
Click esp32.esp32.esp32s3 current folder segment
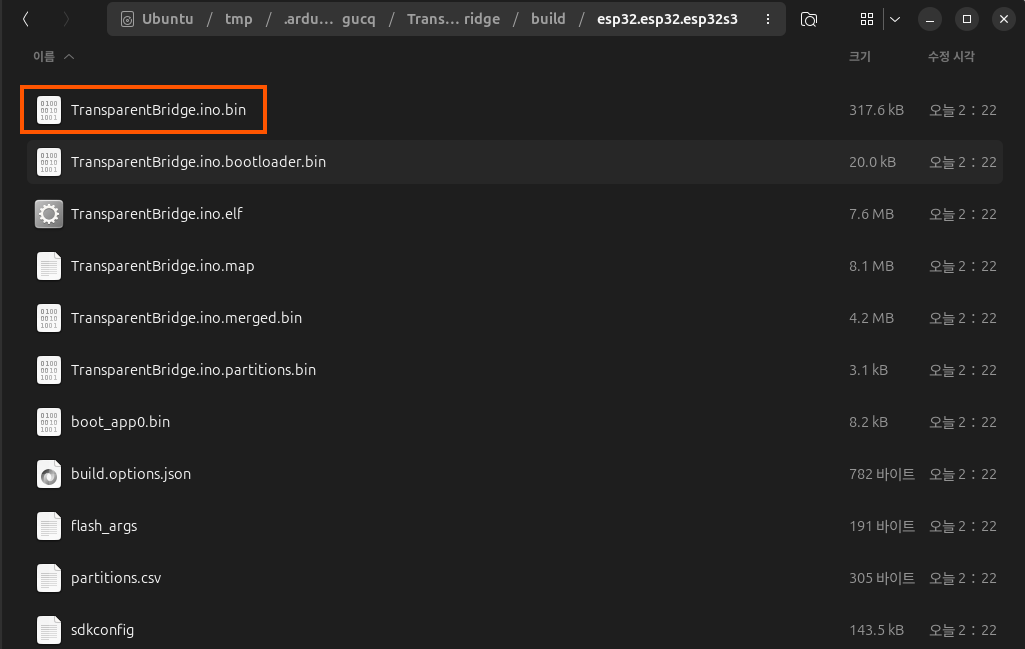click(667, 20)
